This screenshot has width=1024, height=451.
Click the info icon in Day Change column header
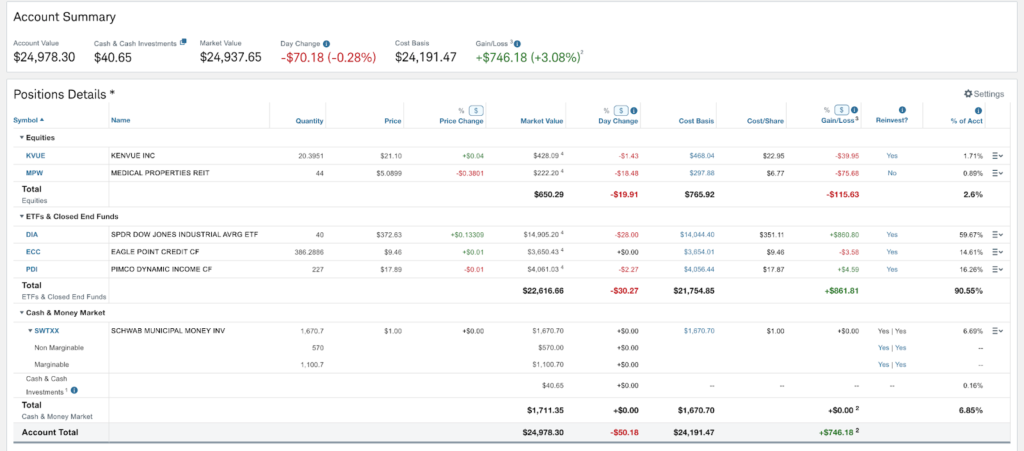635,110
